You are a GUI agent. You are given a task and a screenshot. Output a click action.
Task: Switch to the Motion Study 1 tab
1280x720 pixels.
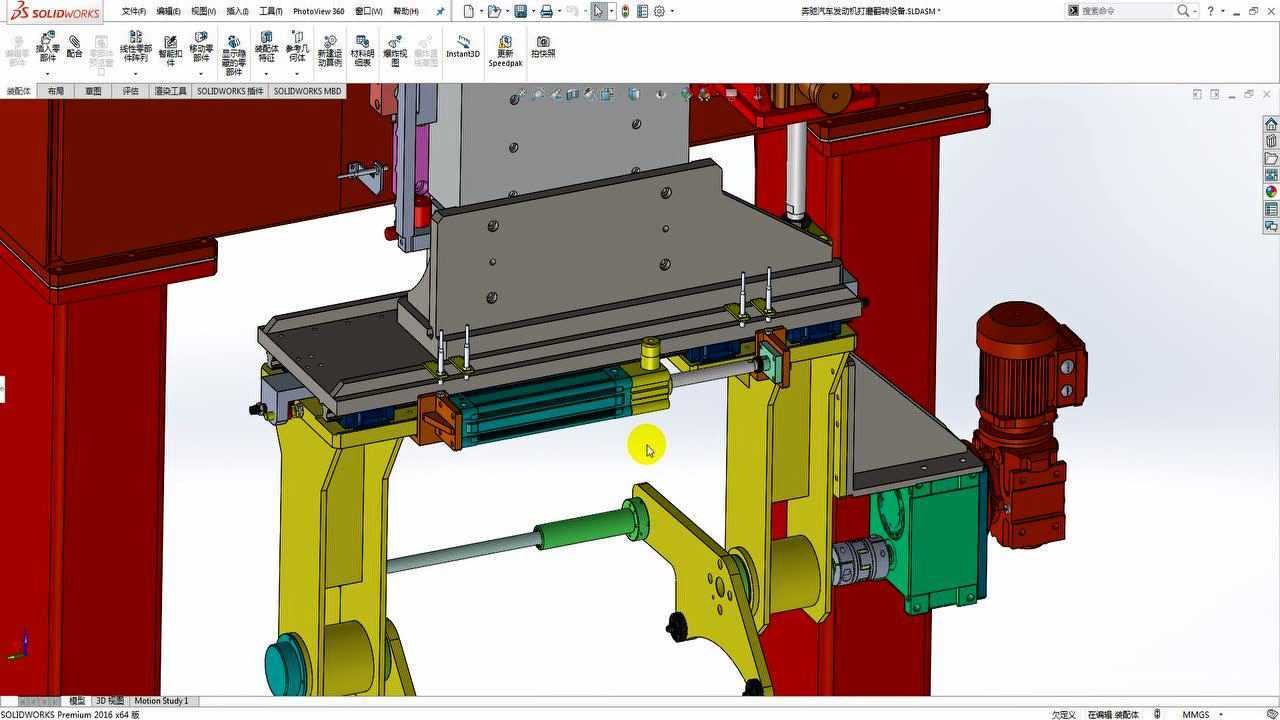click(161, 701)
